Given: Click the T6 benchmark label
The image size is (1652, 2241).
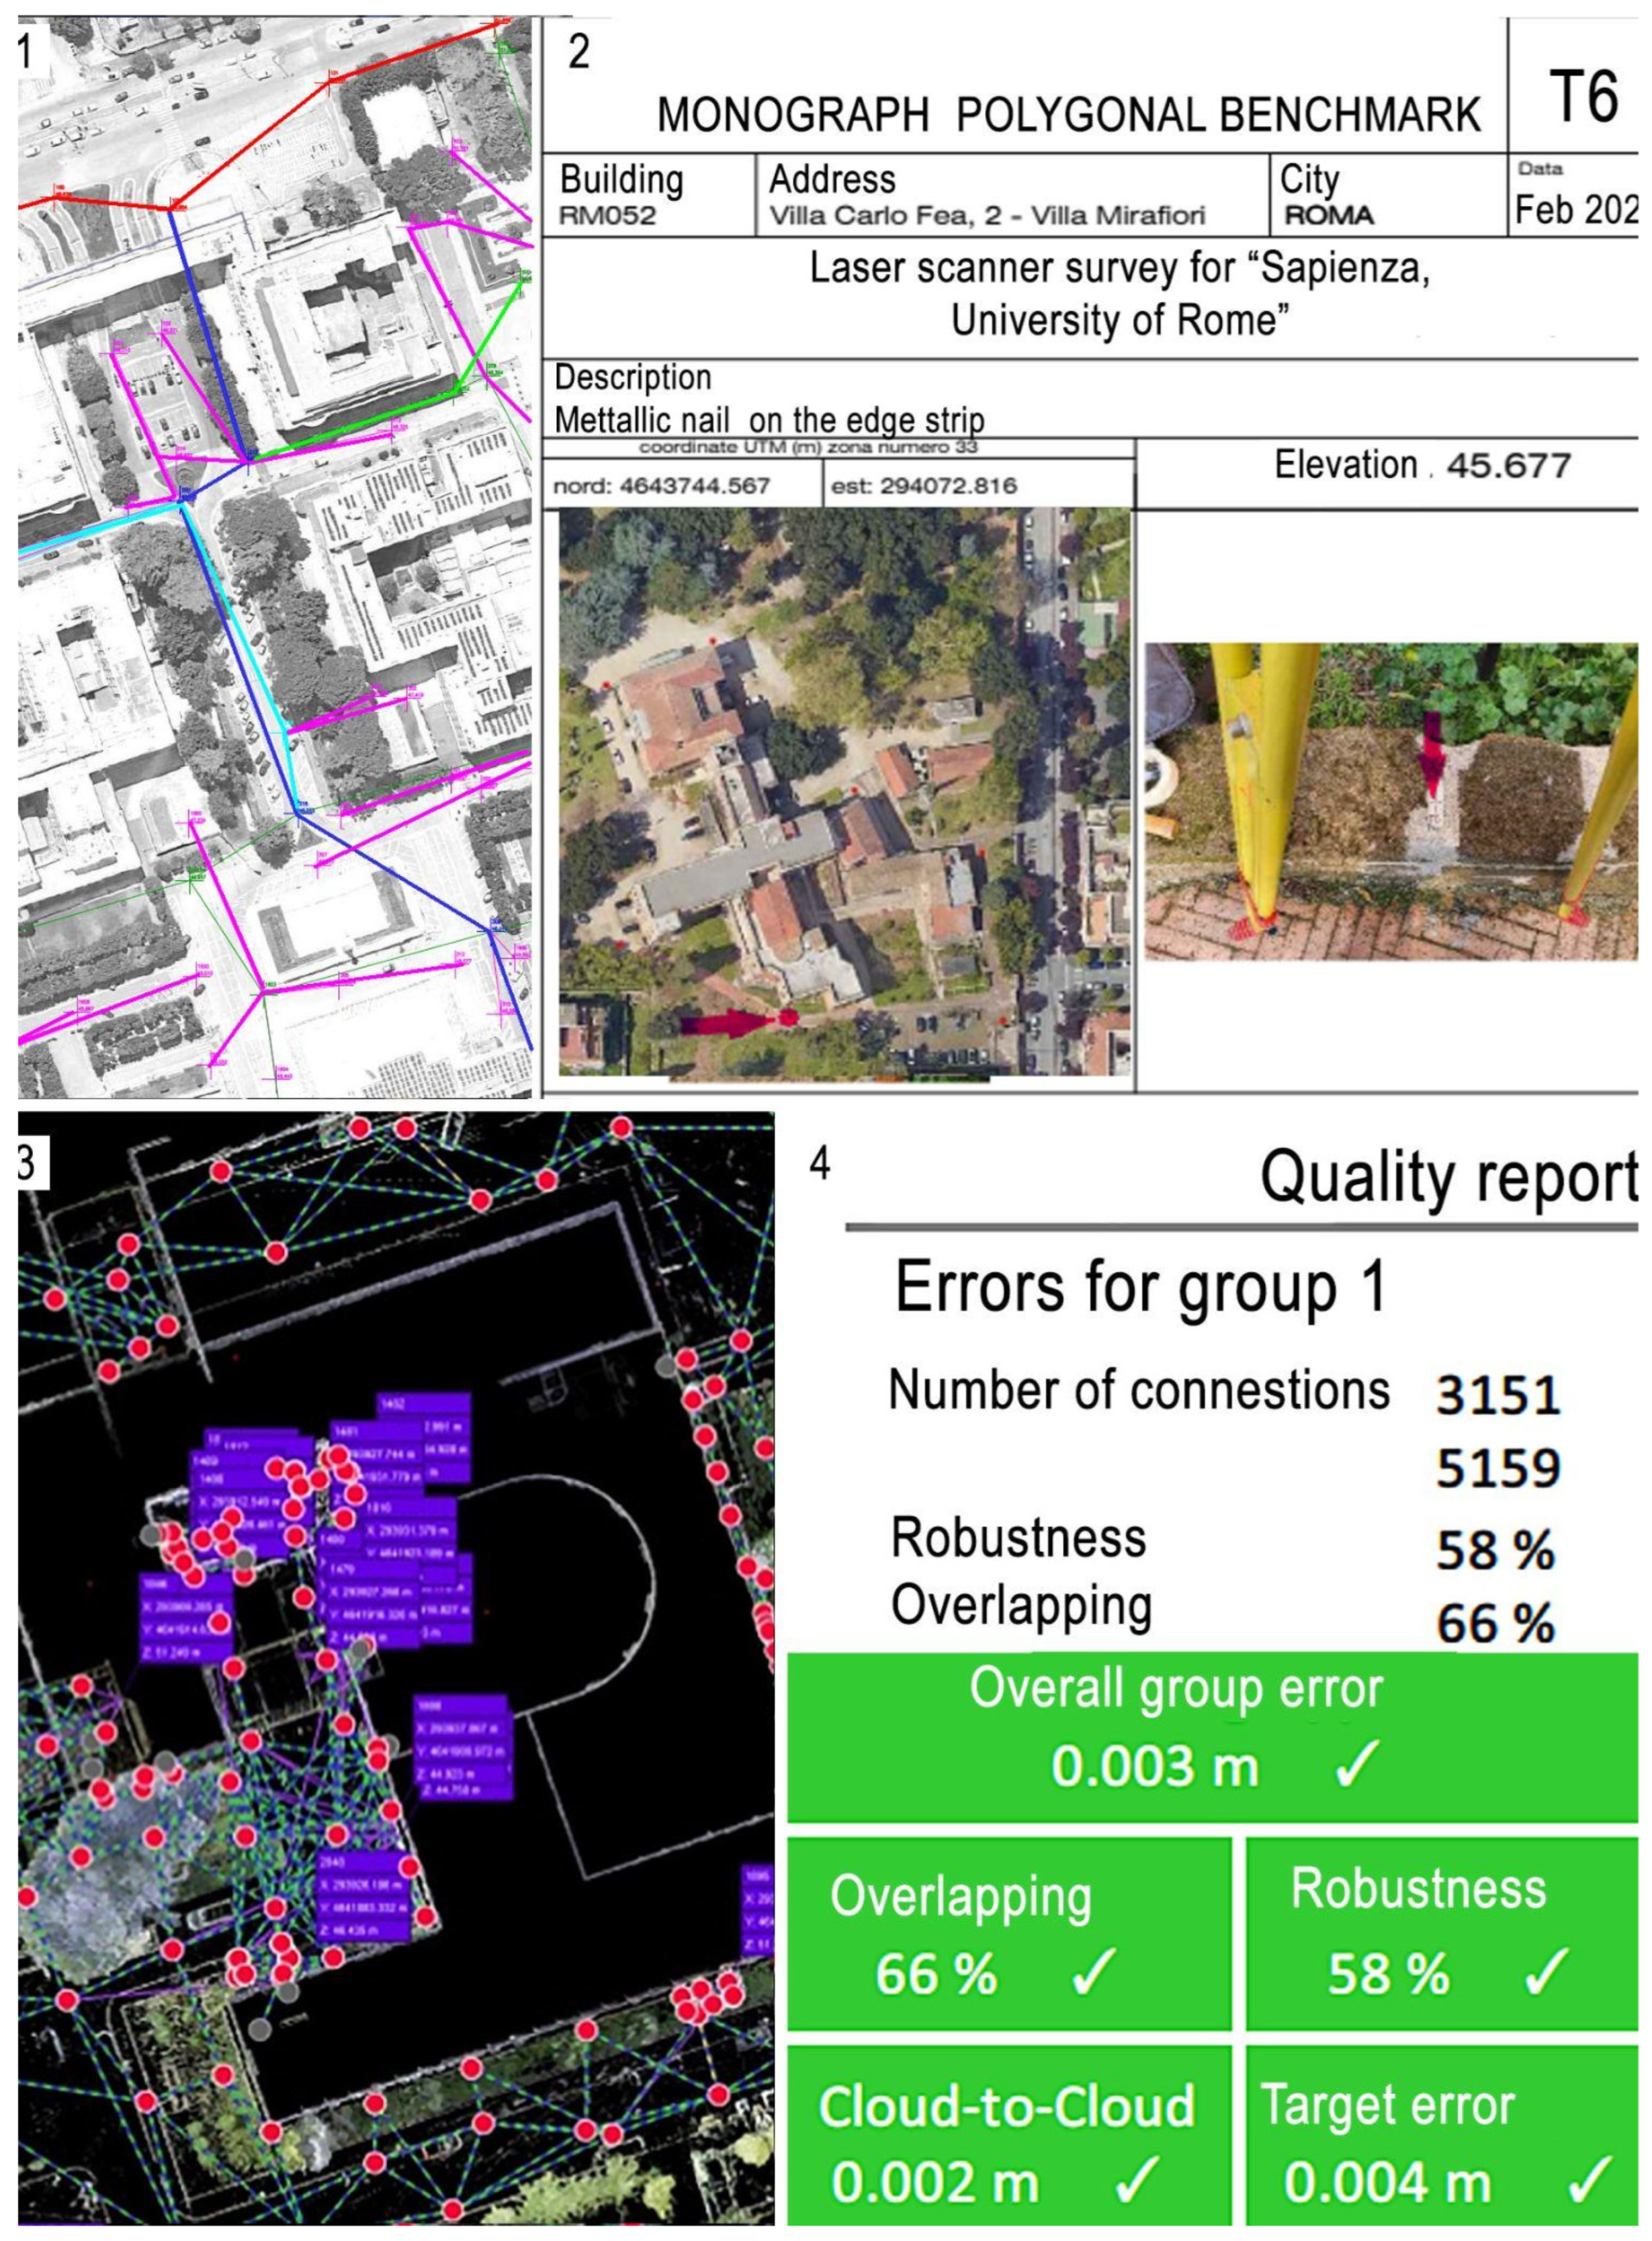Looking at the screenshot, I should (x=1583, y=98).
